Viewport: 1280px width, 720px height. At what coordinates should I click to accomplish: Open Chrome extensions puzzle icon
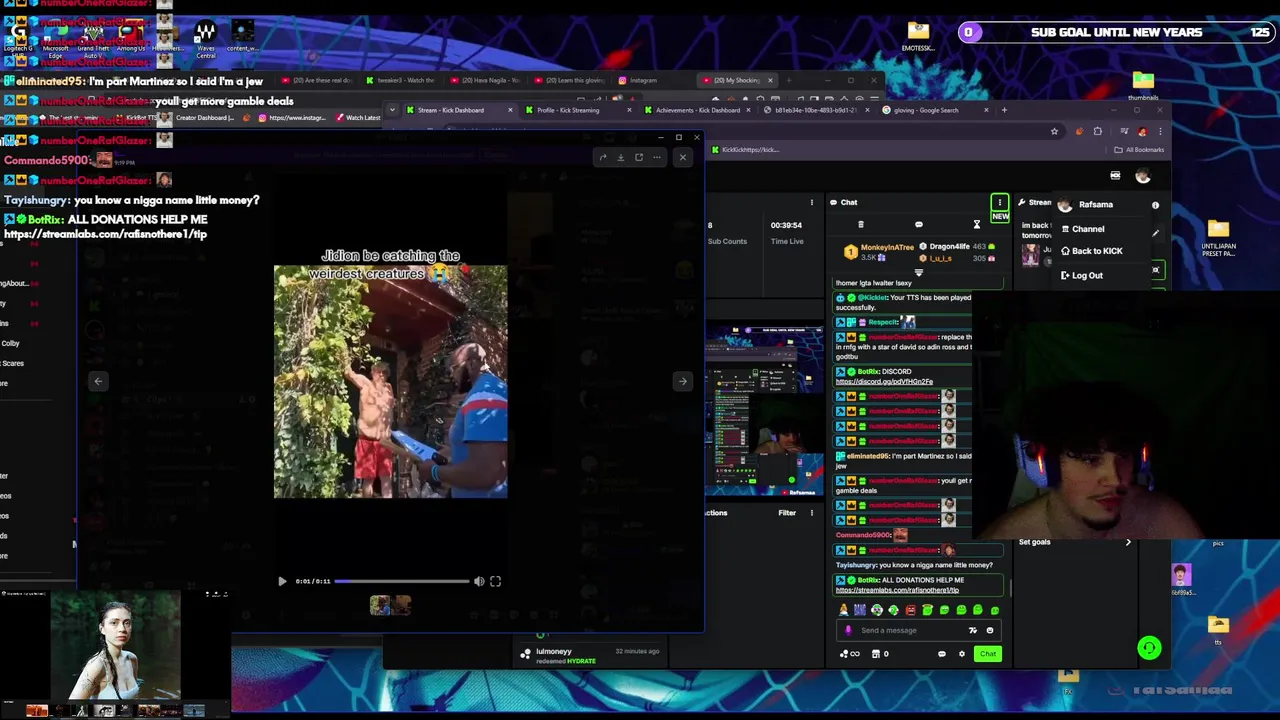(x=1097, y=131)
